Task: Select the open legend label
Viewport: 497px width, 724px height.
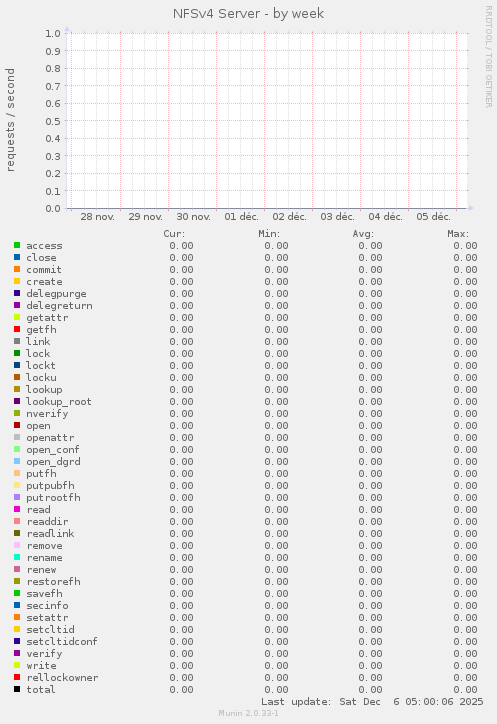Action: click(x=38, y=426)
